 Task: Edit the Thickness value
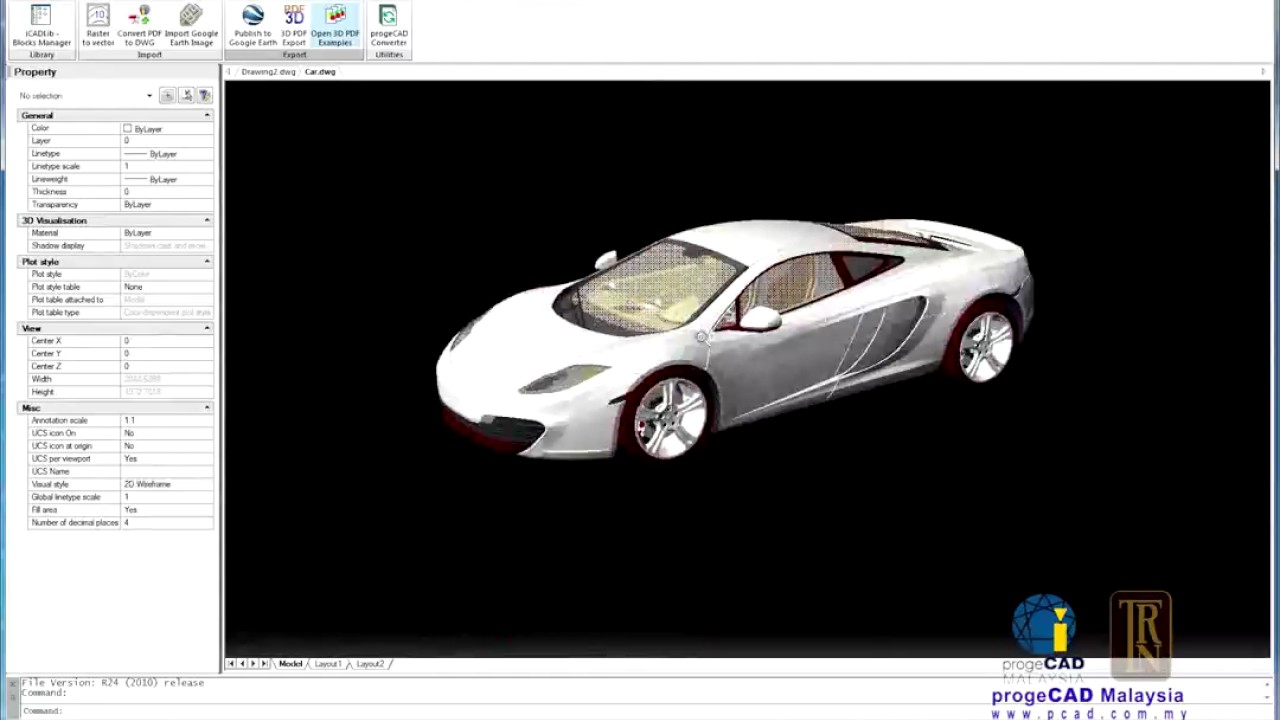(167, 192)
